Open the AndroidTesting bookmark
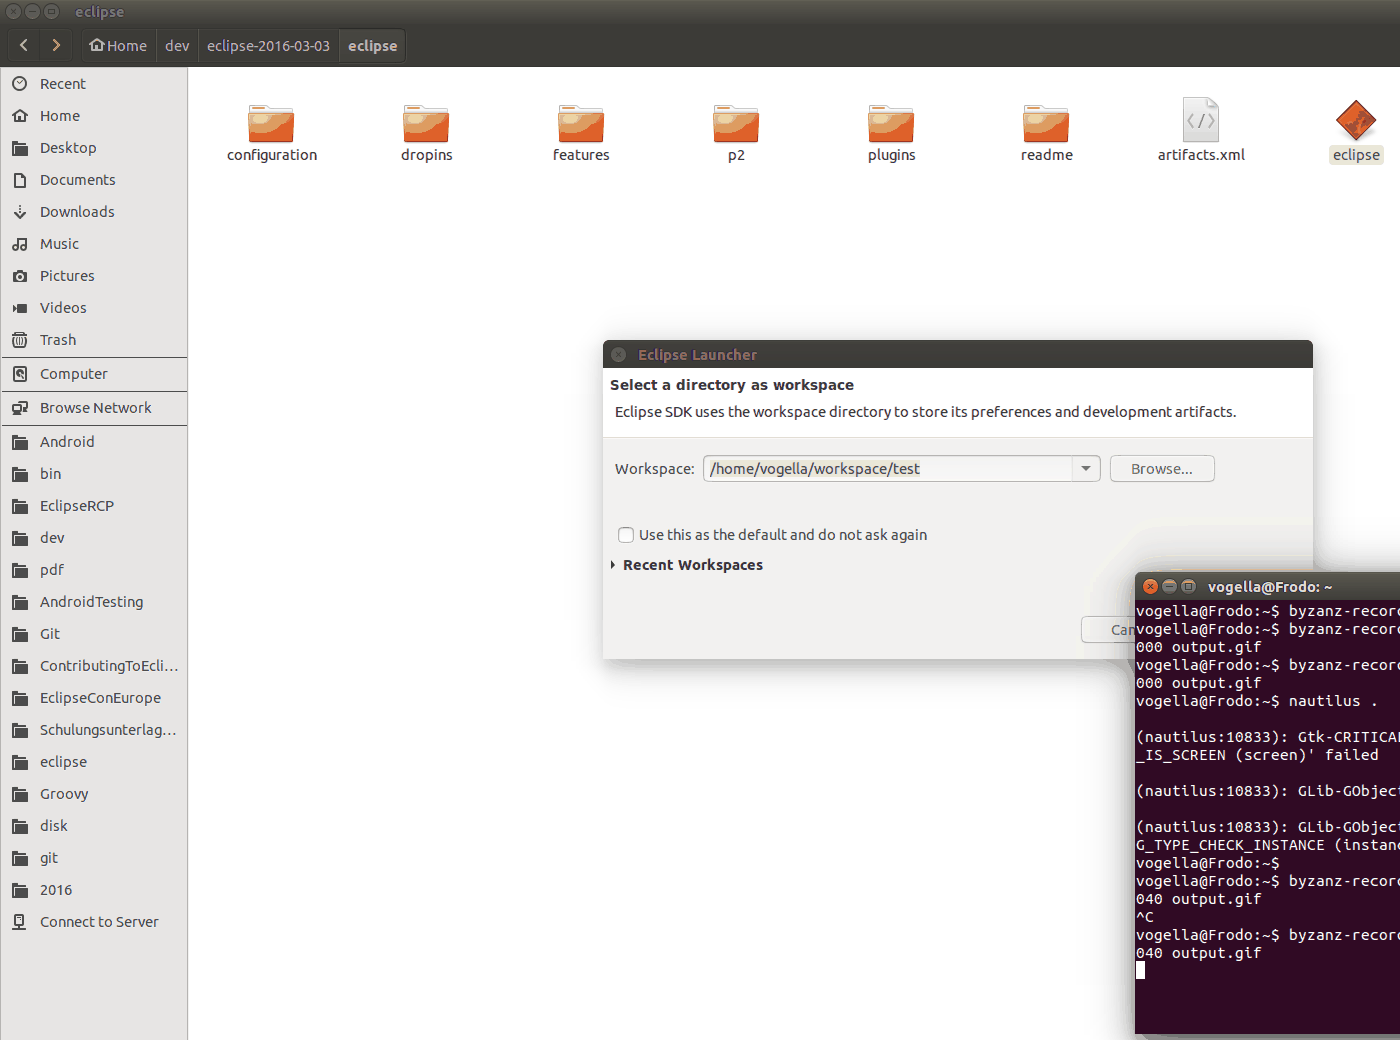Viewport: 1400px width, 1040px height. [x=94, y=602]
